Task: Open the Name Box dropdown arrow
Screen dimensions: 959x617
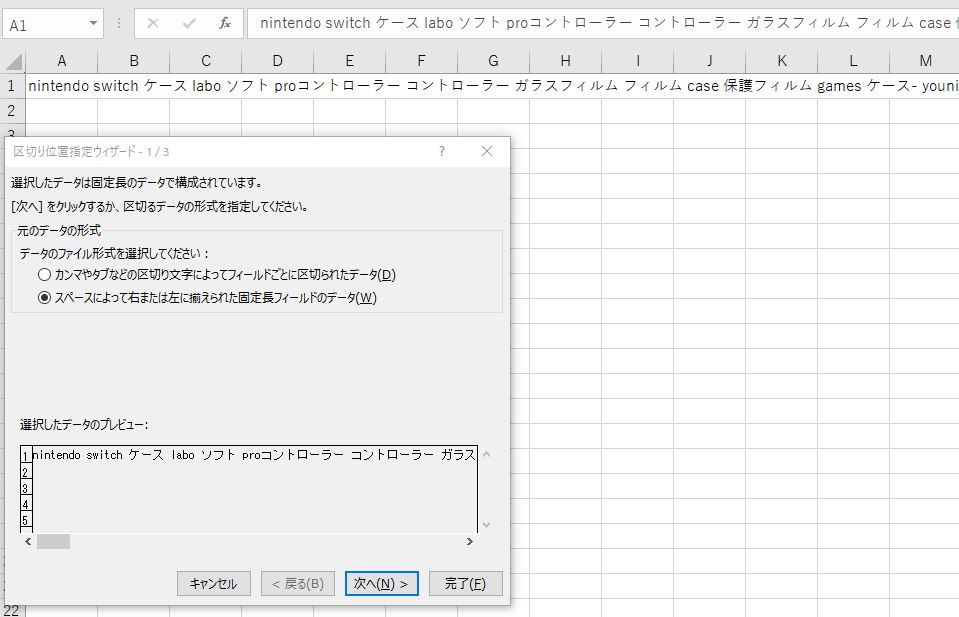Action: coord(93,24)
